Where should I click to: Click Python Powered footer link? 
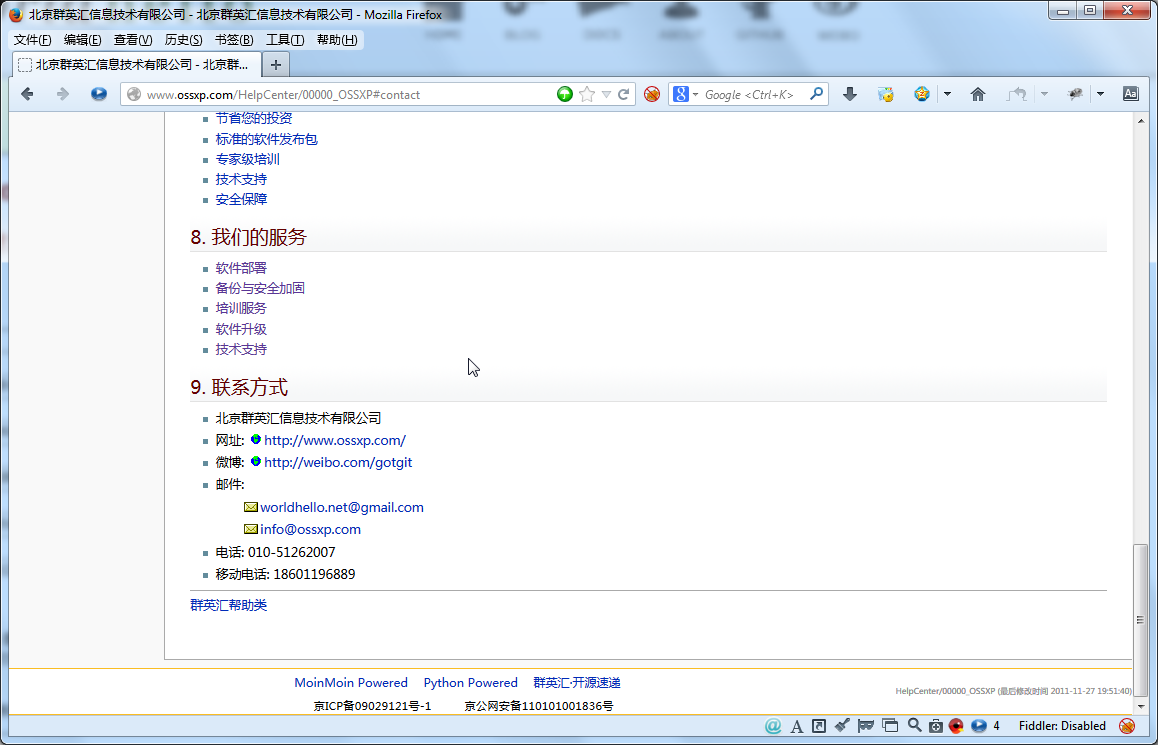tap(470, 683)
